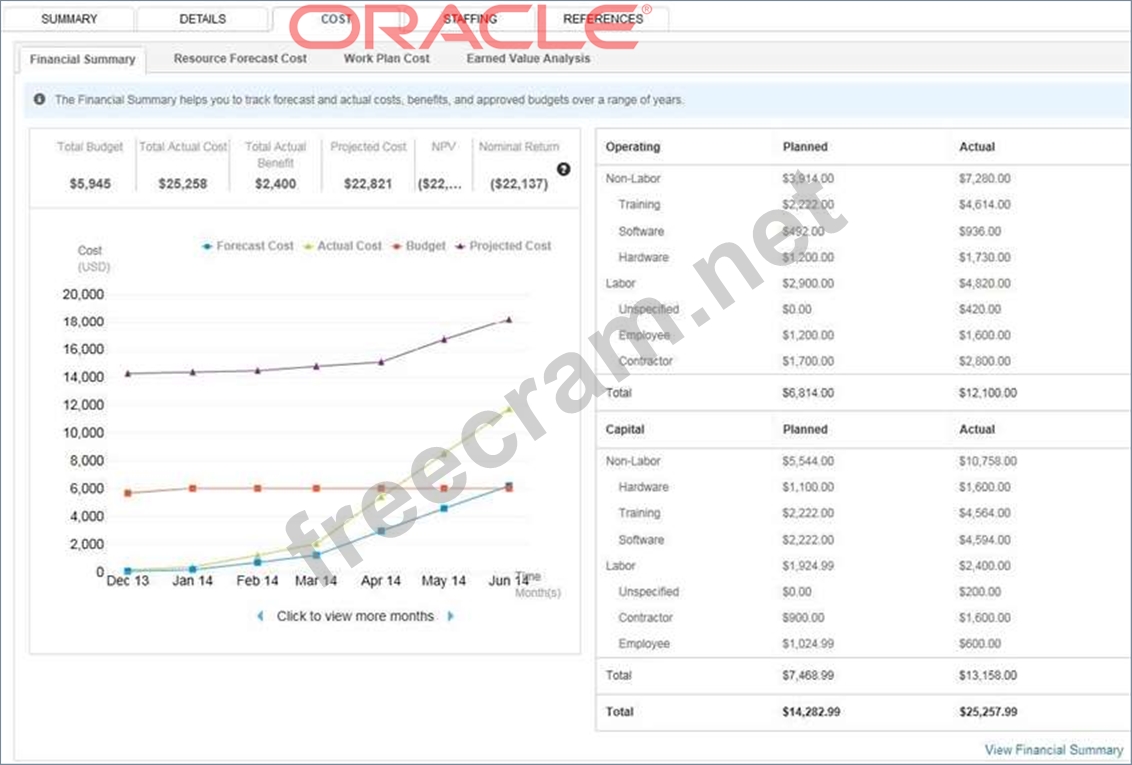Toggle the Projected Cost legend marker
Image resolution: width=1132 pixels, height=765 pixels.
(460, 246)
